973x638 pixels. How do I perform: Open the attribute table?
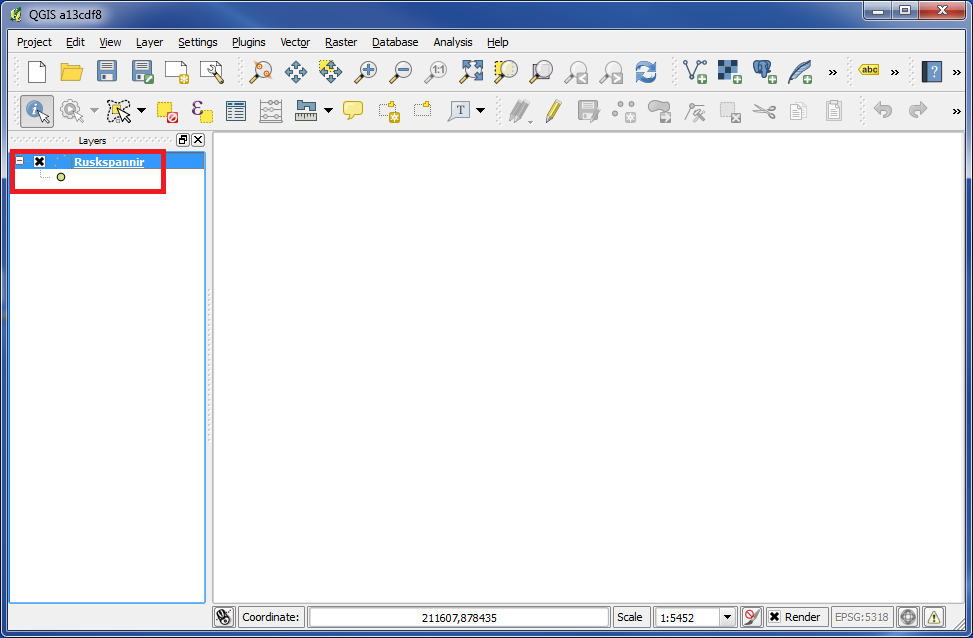pyautogui.click(x=236, y=112)
